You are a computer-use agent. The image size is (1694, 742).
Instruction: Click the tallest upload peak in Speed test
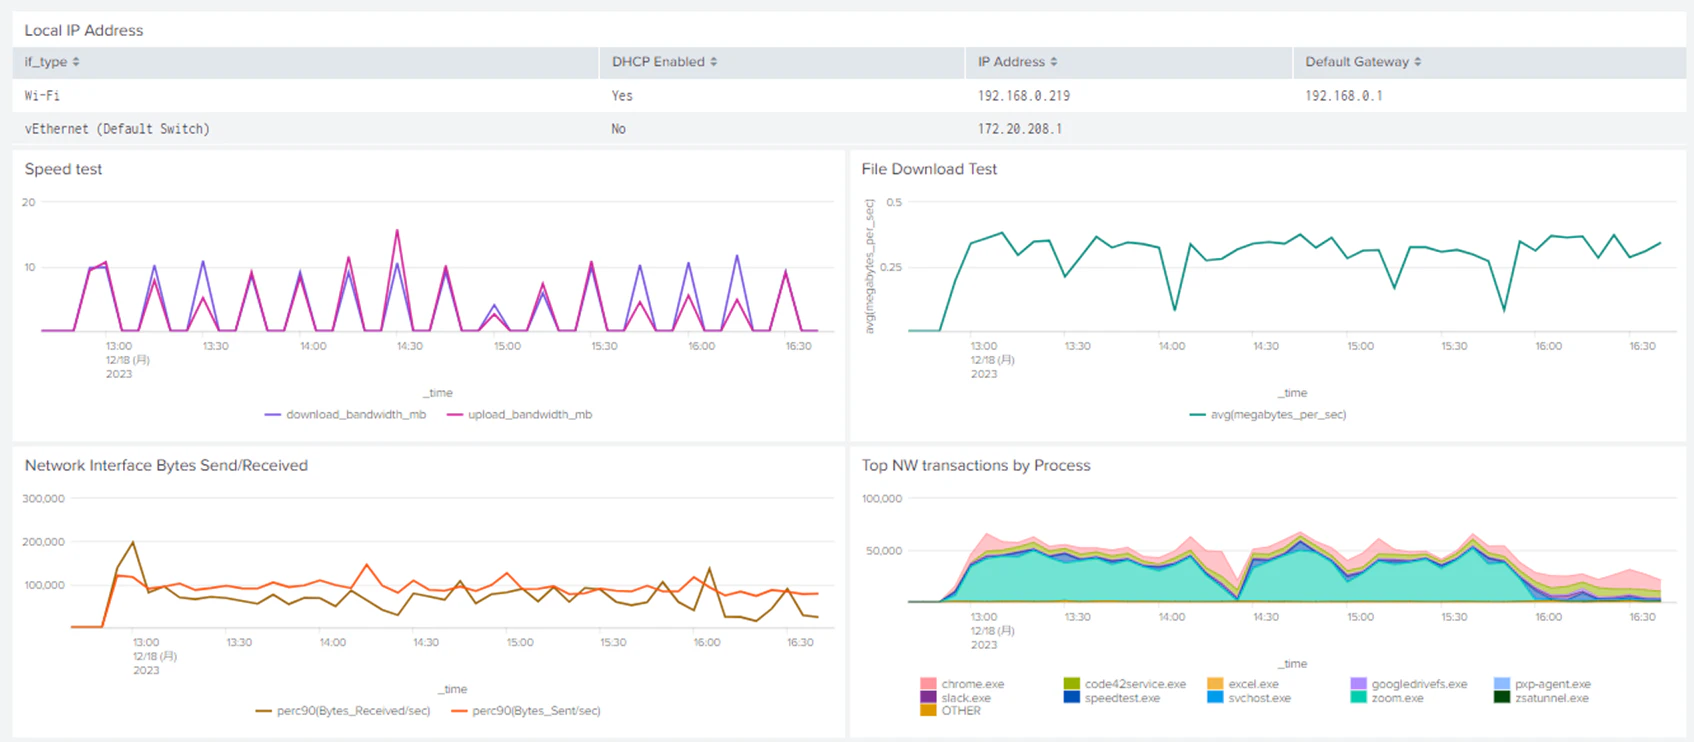tap(397, 231)
